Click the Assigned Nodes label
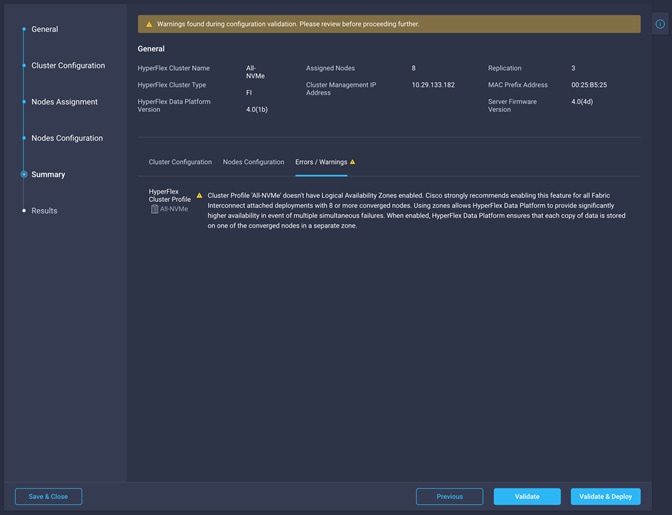The width and height of the screenshot is (672, 515). point(330,68)
